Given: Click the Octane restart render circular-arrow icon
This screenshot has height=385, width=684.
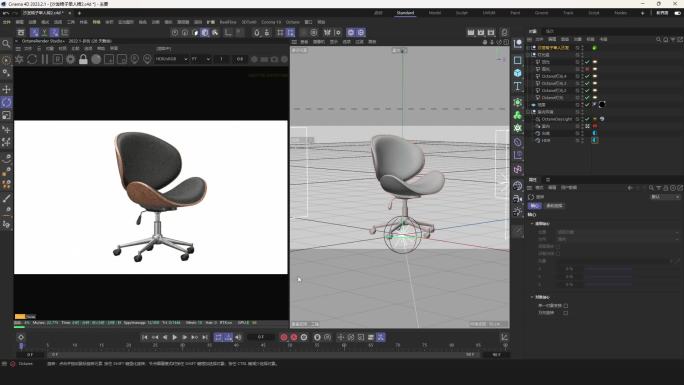Looking at the screenshot, I should coord(32,59).
